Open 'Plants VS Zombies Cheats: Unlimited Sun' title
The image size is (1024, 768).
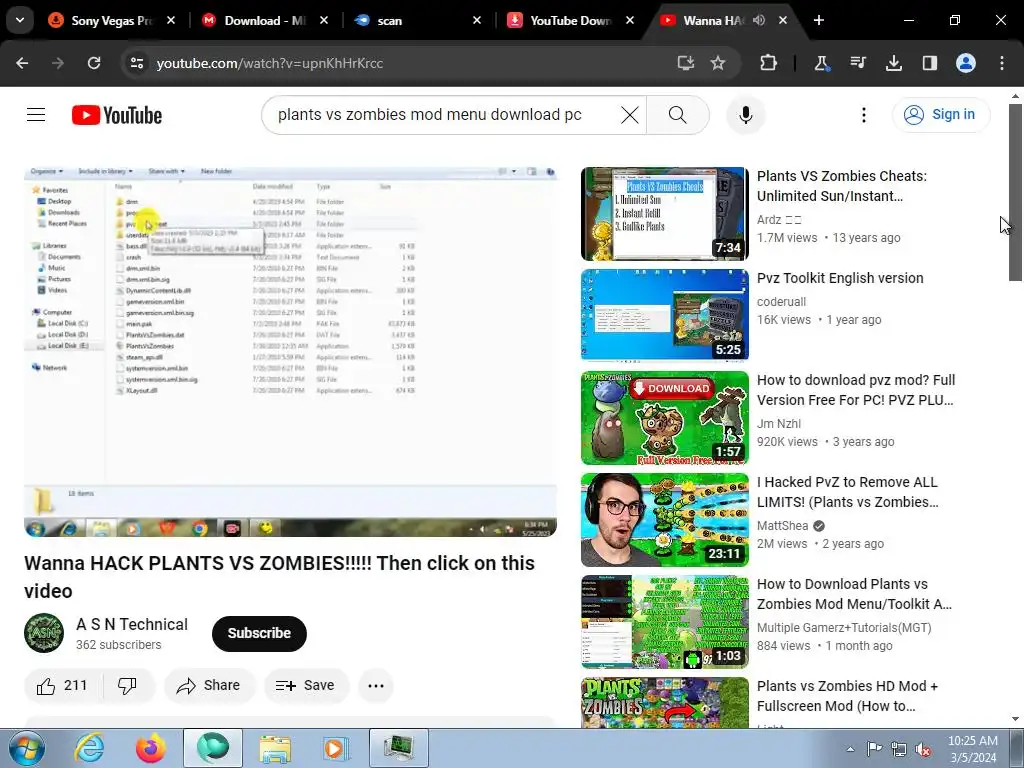tap(842, 186)
